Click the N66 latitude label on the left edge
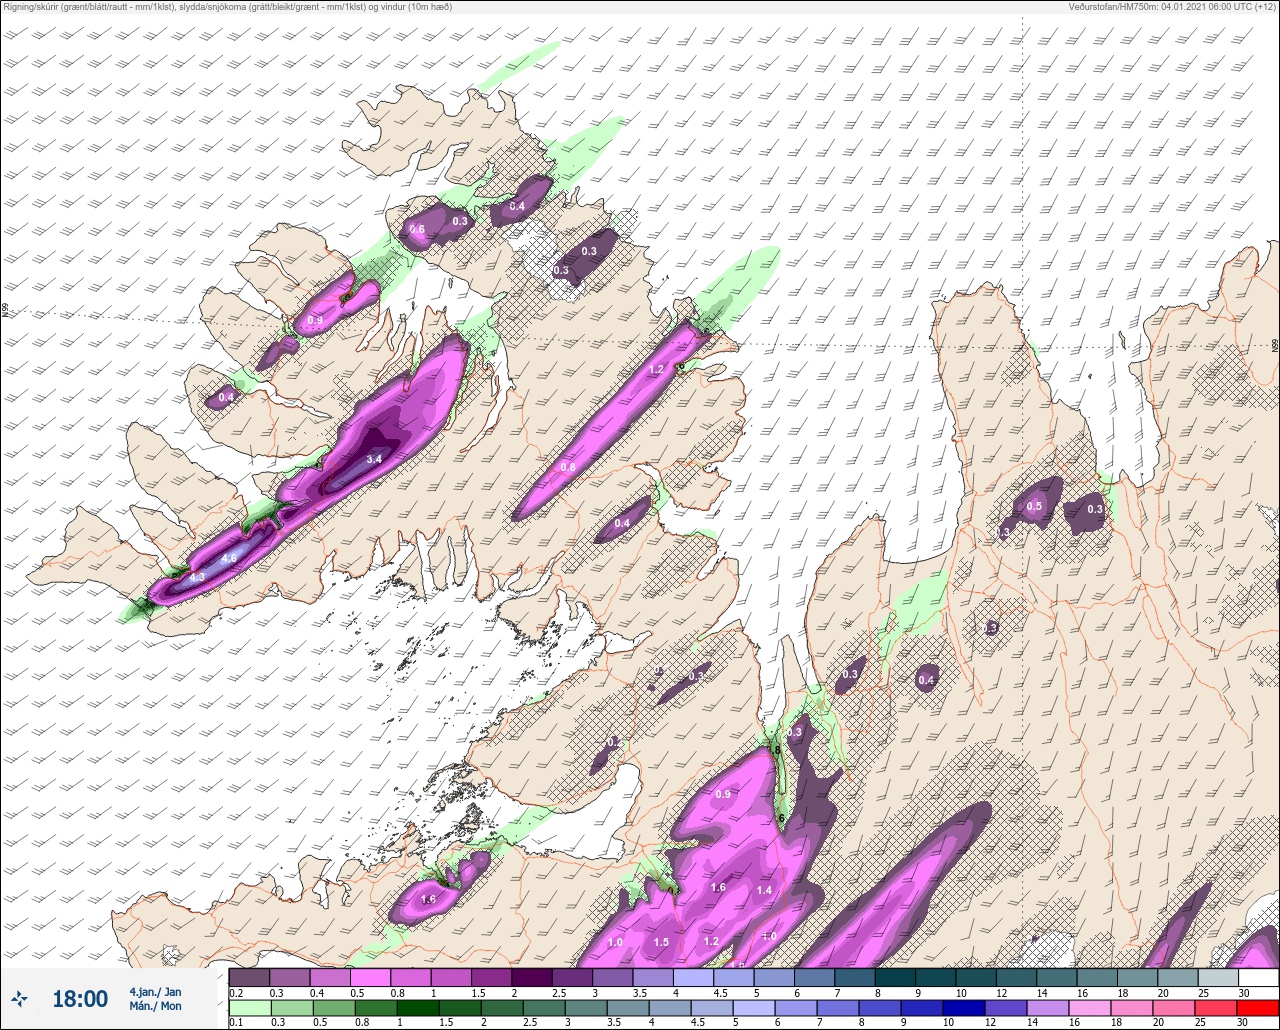Image resolution: width=1280 pixels, height=1030 pixels. [5, 312]
